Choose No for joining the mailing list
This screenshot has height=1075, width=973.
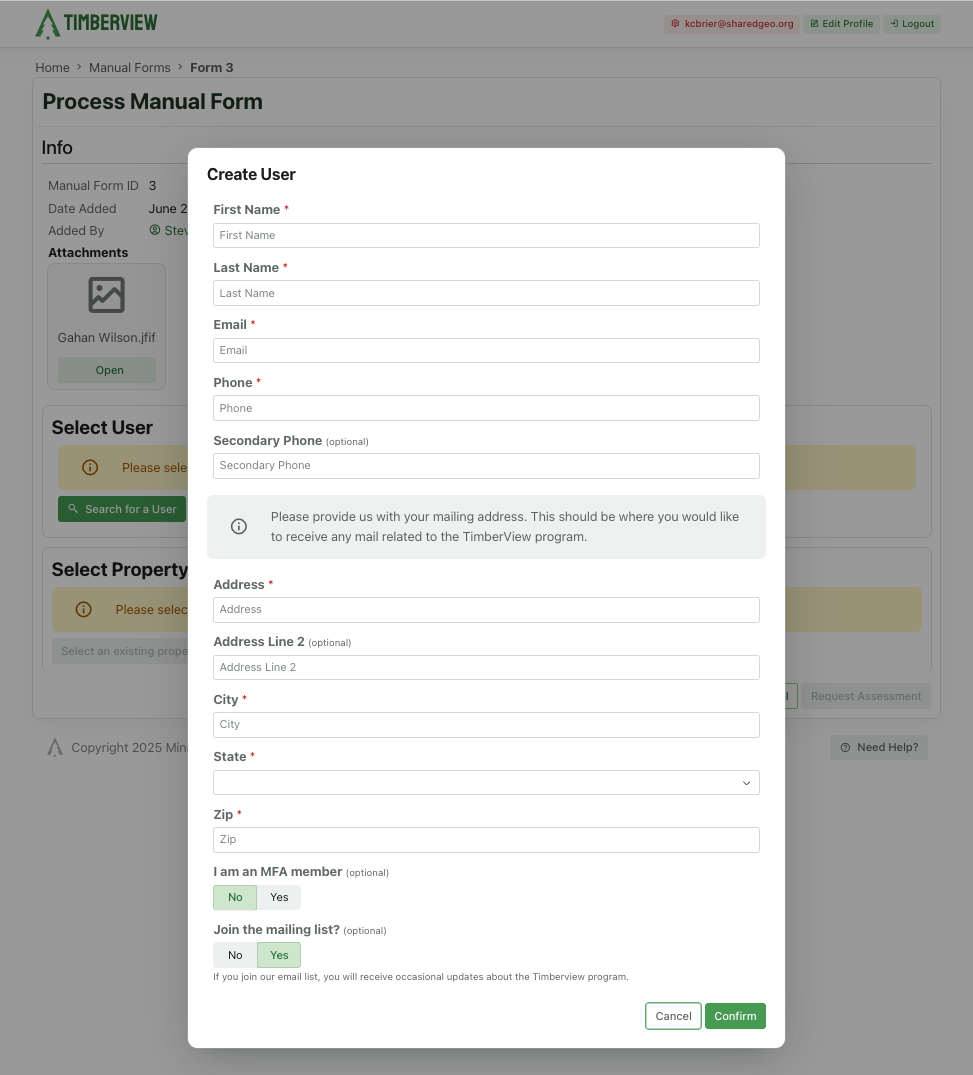coord(235,955)
